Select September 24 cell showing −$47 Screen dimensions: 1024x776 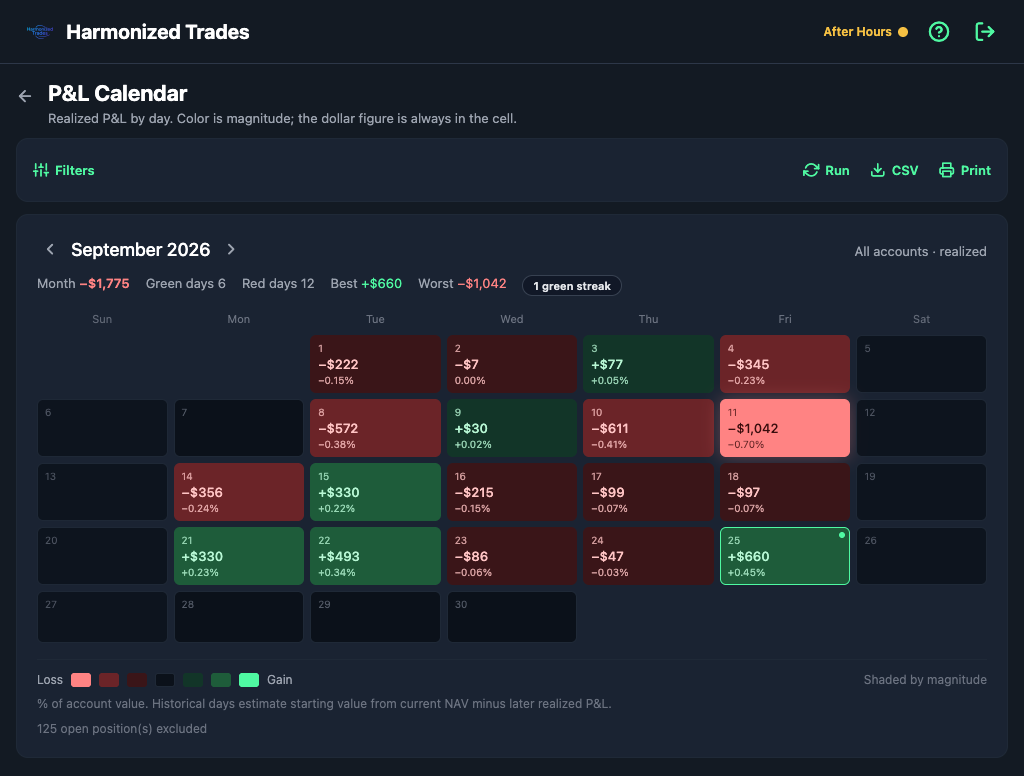click(648, 556)
